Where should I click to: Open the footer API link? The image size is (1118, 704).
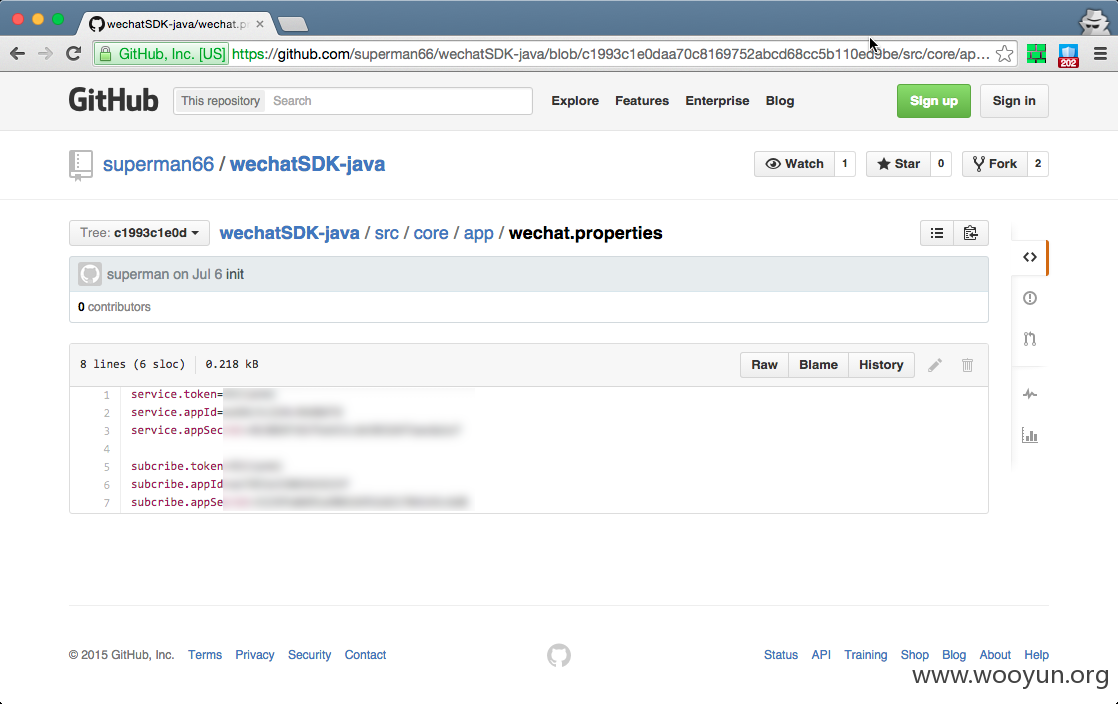coord(821,655)
